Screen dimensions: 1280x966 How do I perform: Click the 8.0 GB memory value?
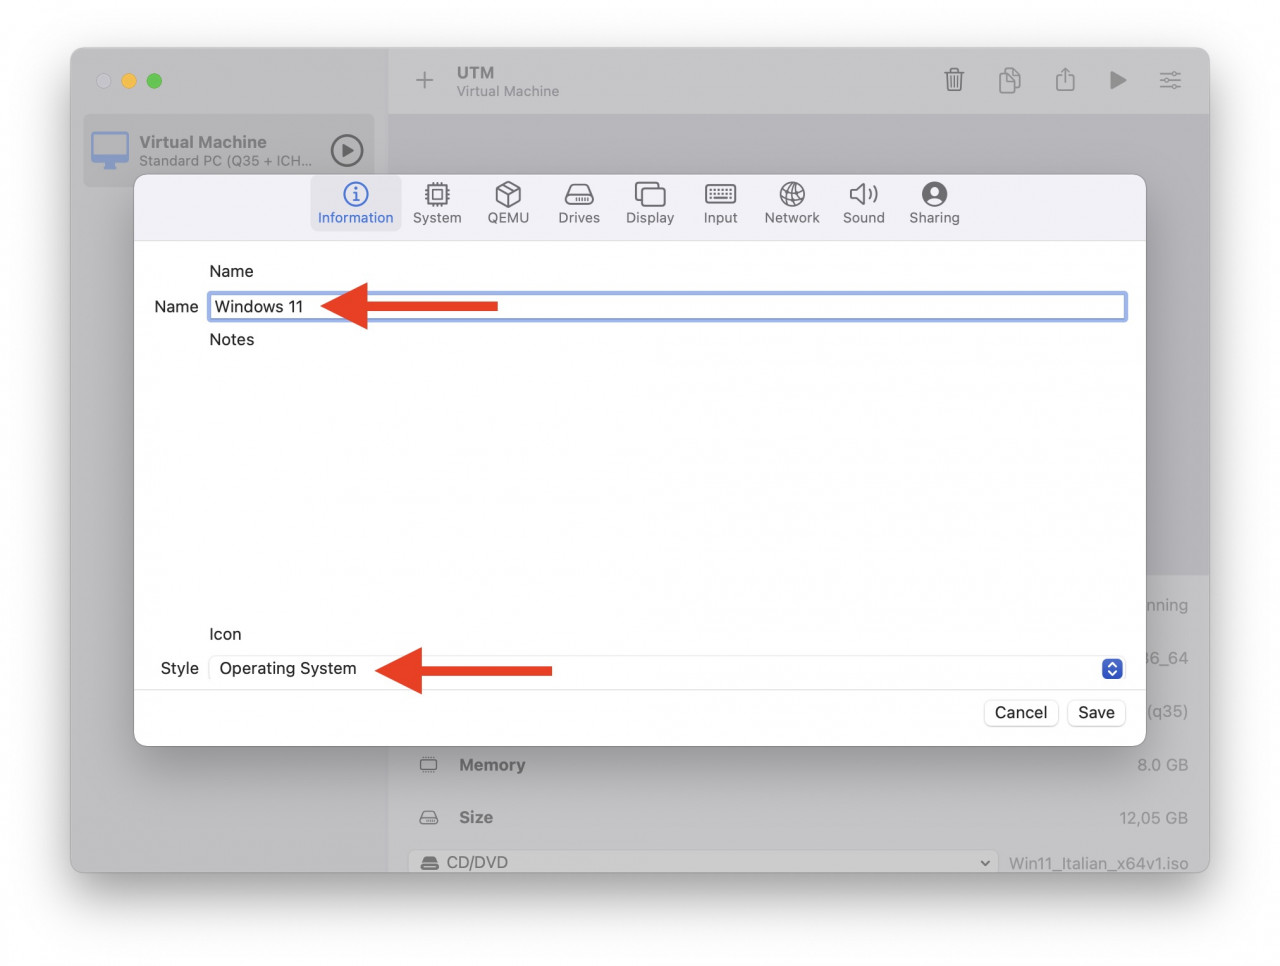pos(1162,765)
